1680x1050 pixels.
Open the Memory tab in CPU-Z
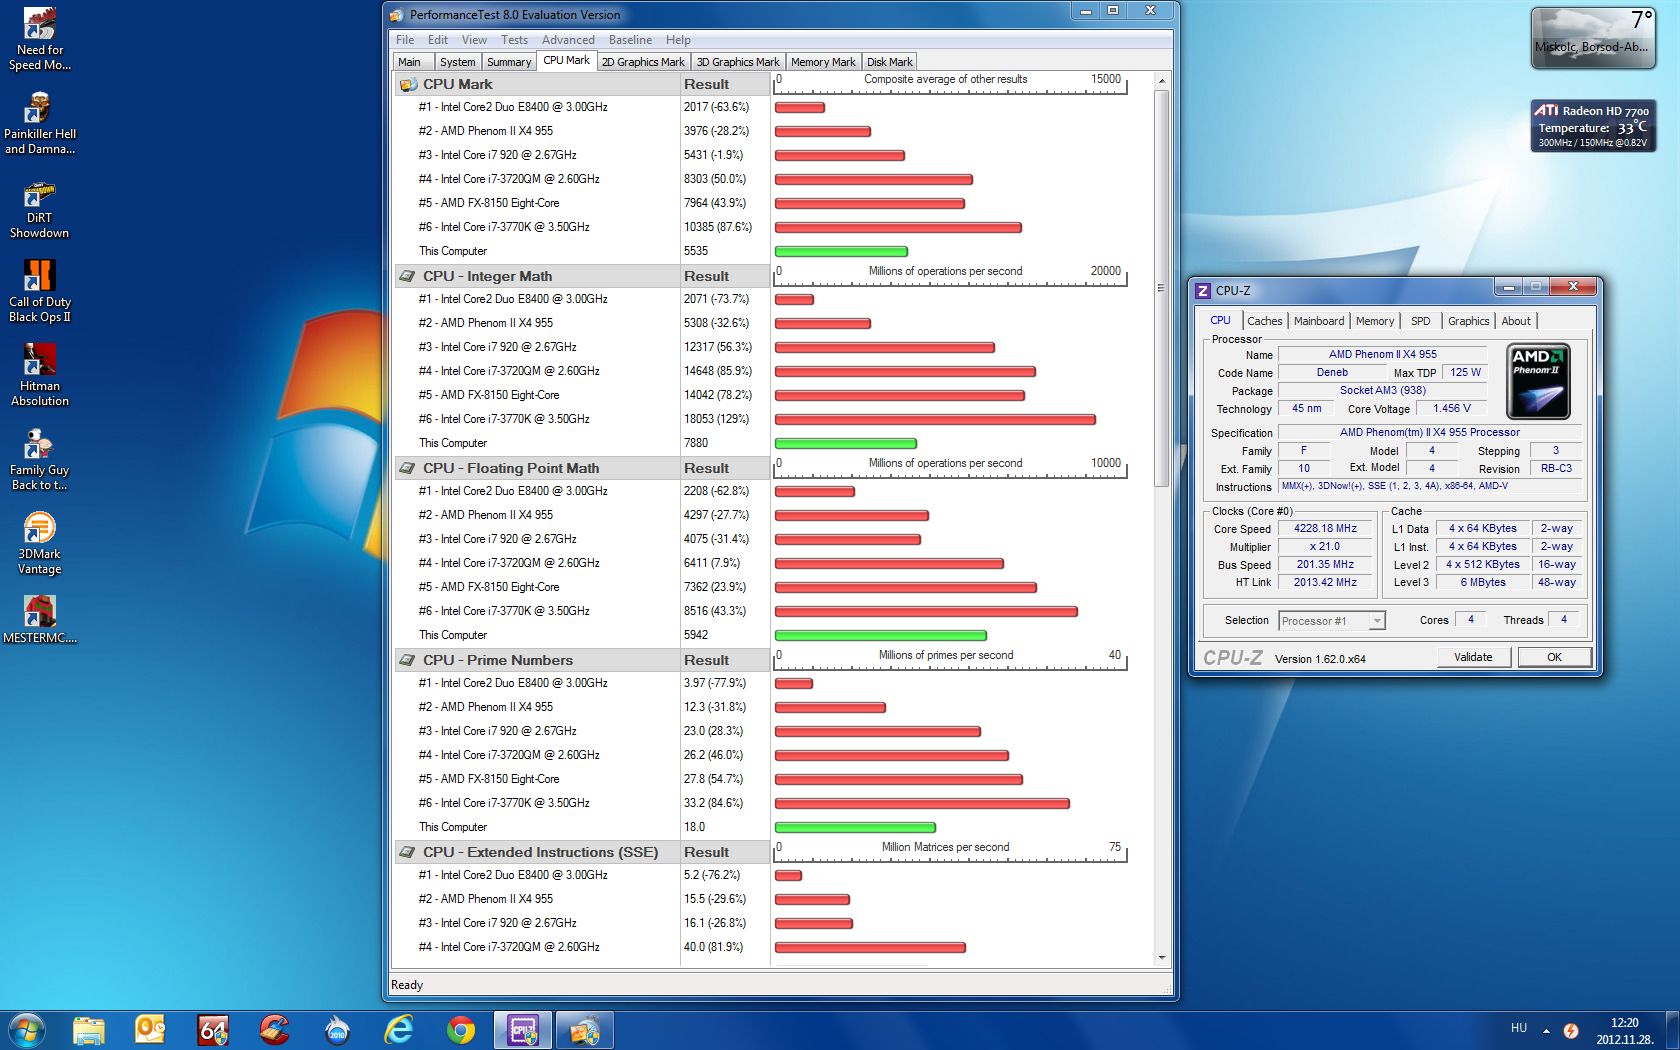[x=1375, y=321]
